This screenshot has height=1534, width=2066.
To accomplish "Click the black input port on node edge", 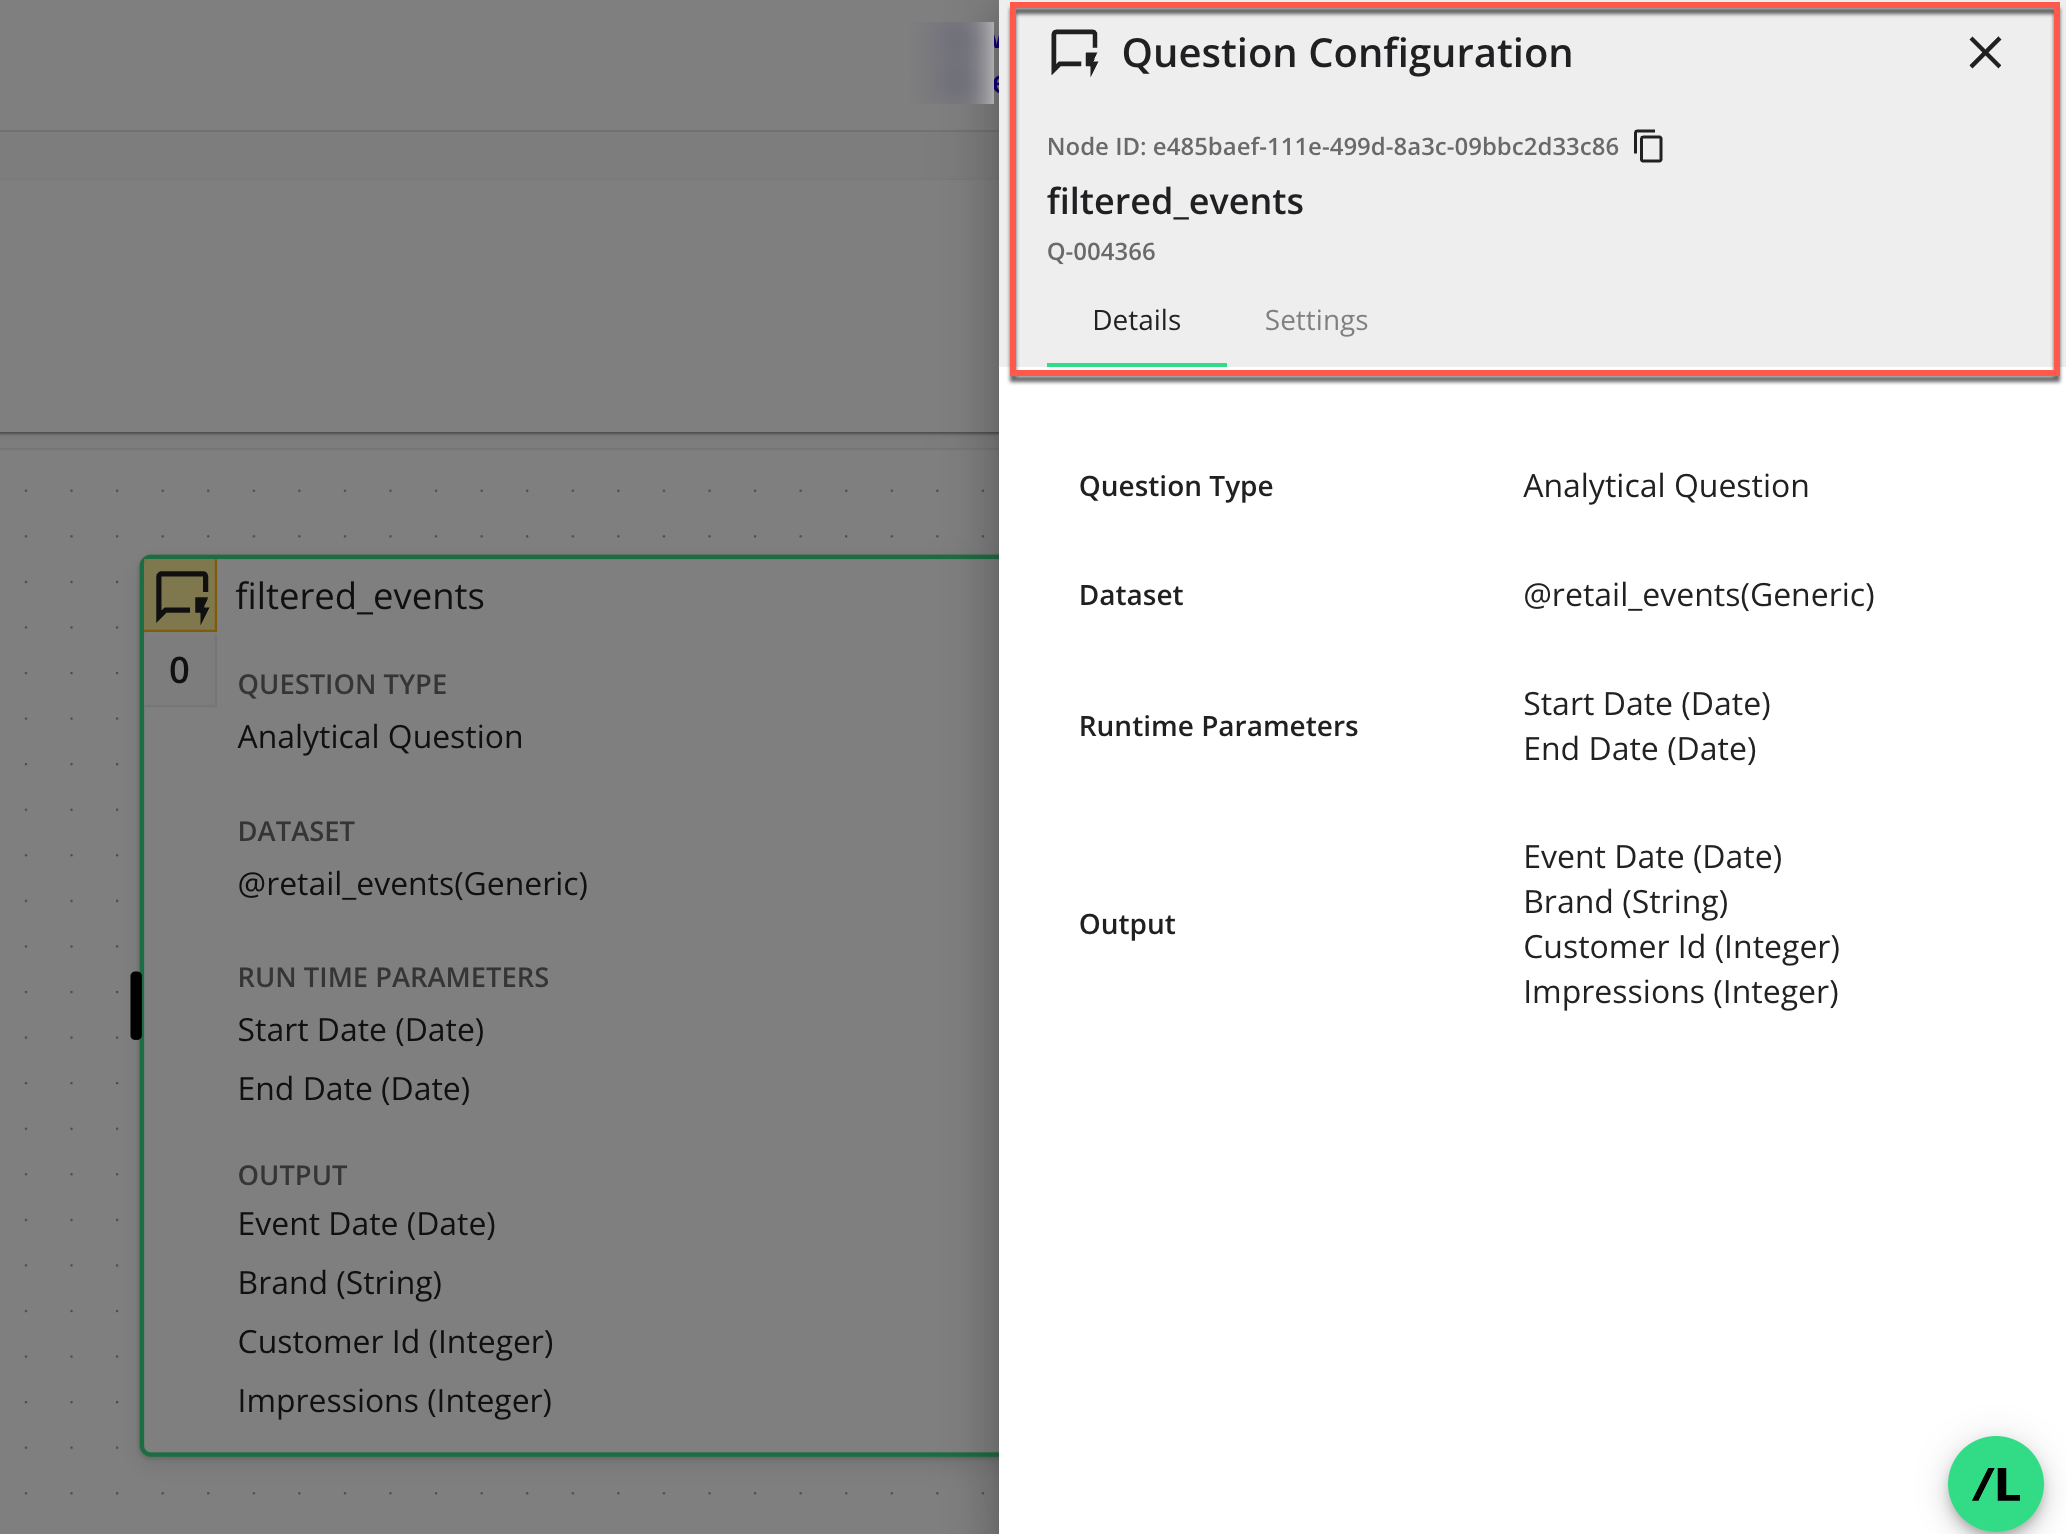I will [x=136, y=1005].
